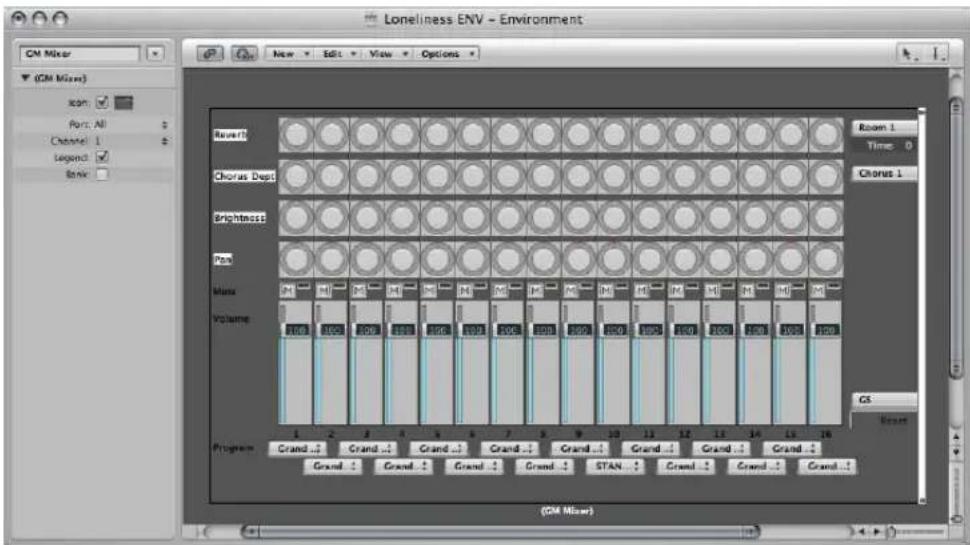The image size is (970, 545).
Task: Click channel 16 Reverb knob
Action: [x=826, y=135]
